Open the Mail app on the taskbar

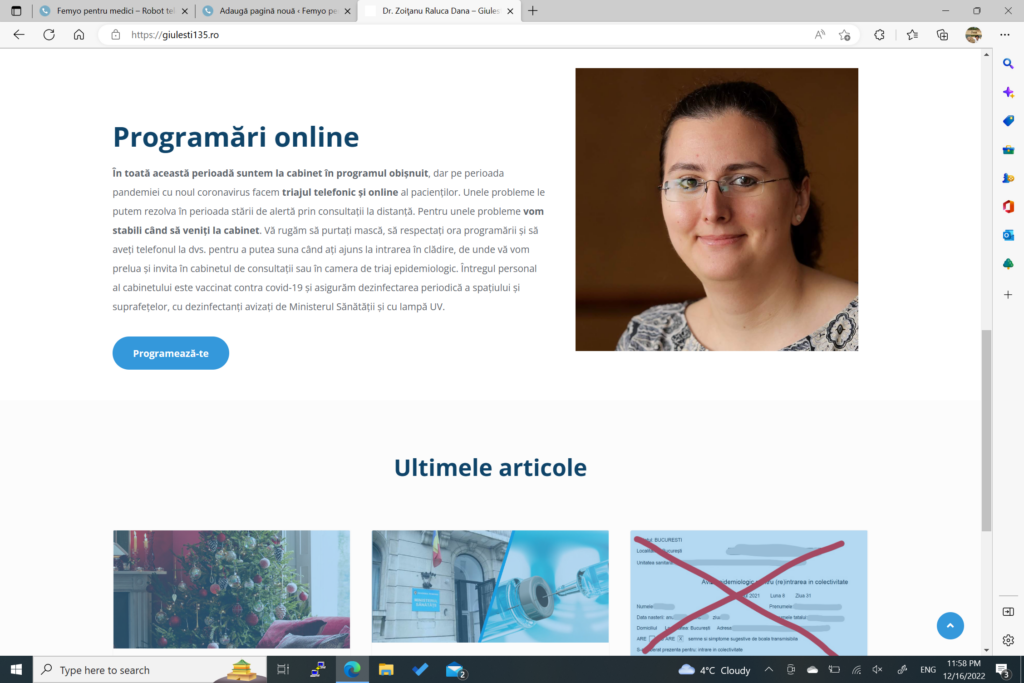click(455, 669)
